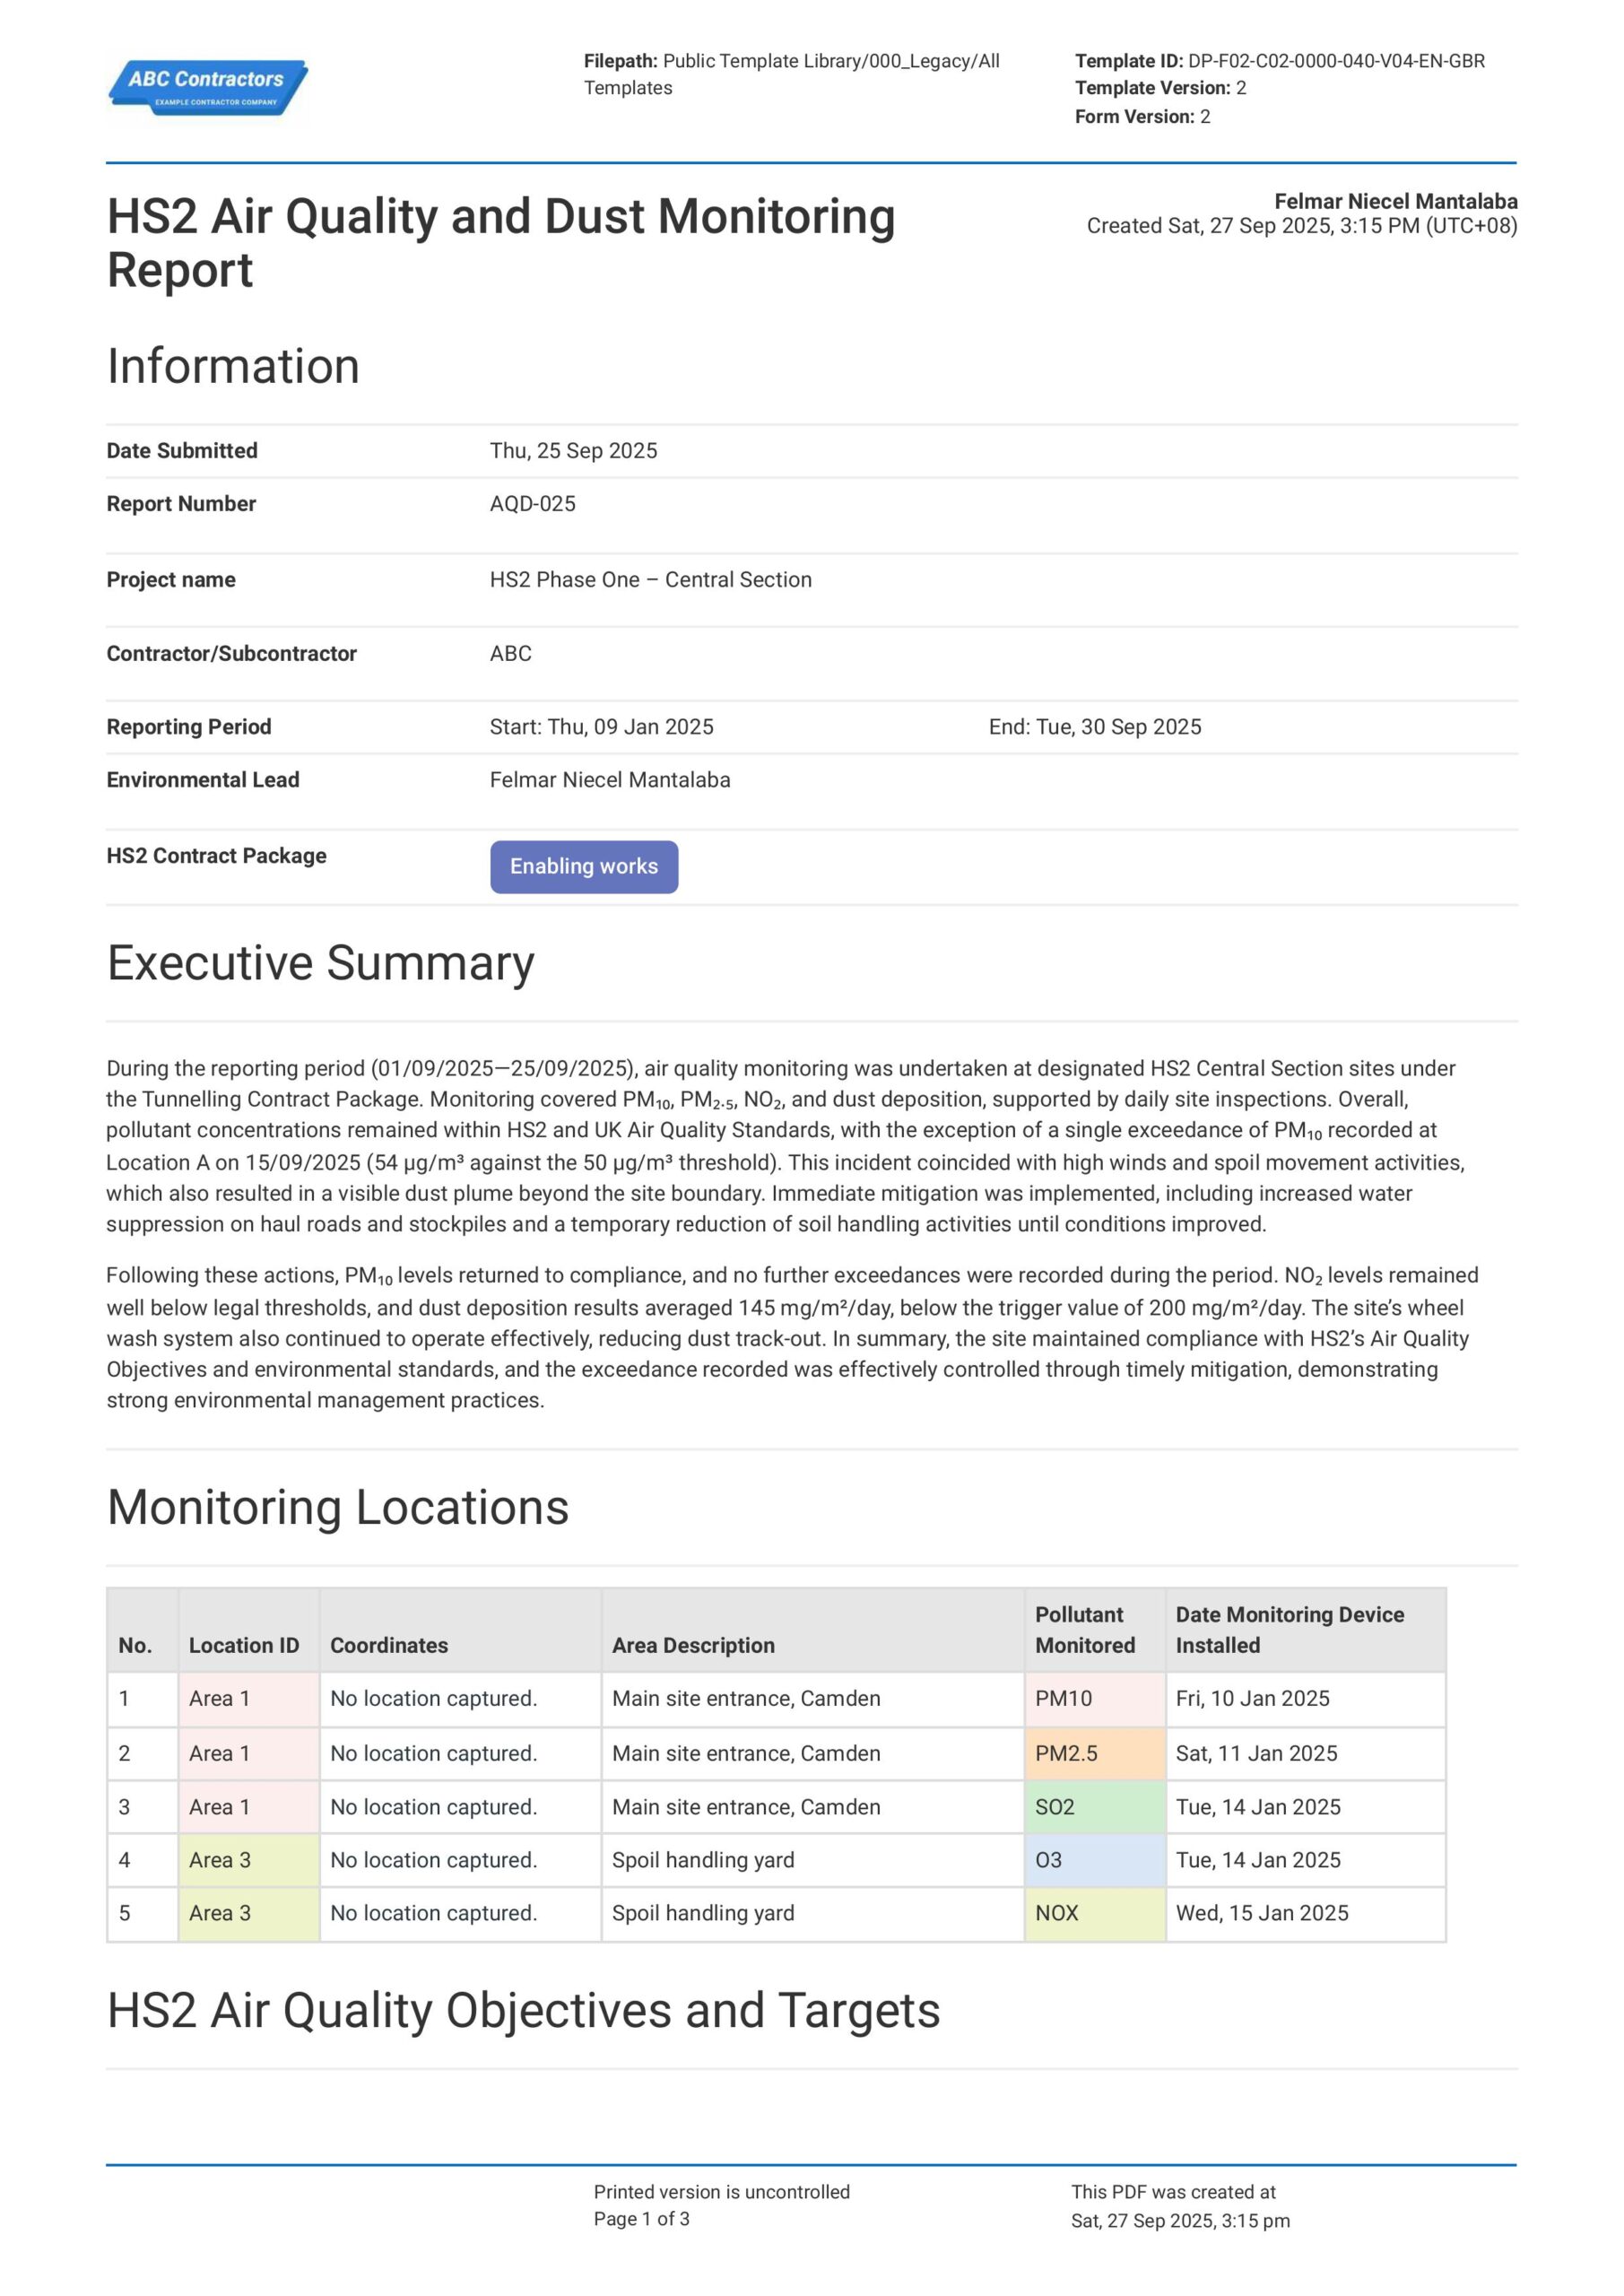
Task: Click the Date Monitoring Device Installed header
Action: [x=1289, y=1630]
